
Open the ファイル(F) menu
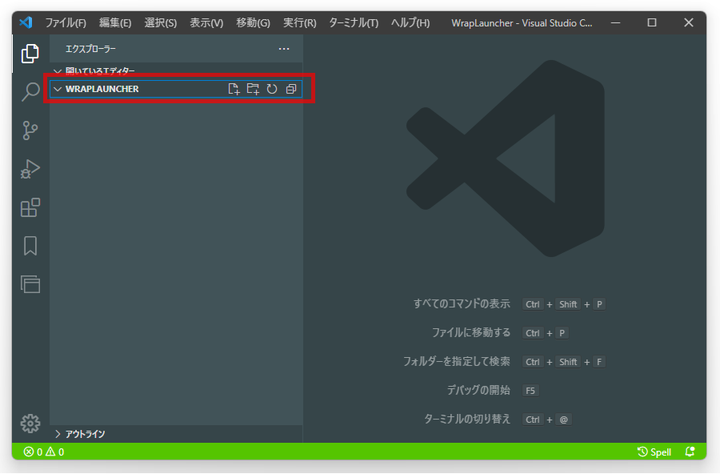[66, 23]
